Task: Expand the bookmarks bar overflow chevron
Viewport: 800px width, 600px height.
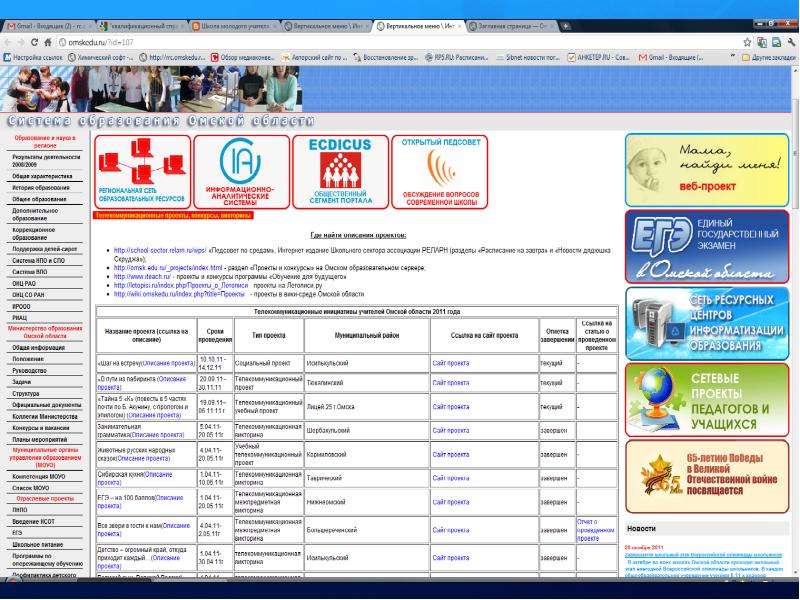Action: click(x=733, y=57)
